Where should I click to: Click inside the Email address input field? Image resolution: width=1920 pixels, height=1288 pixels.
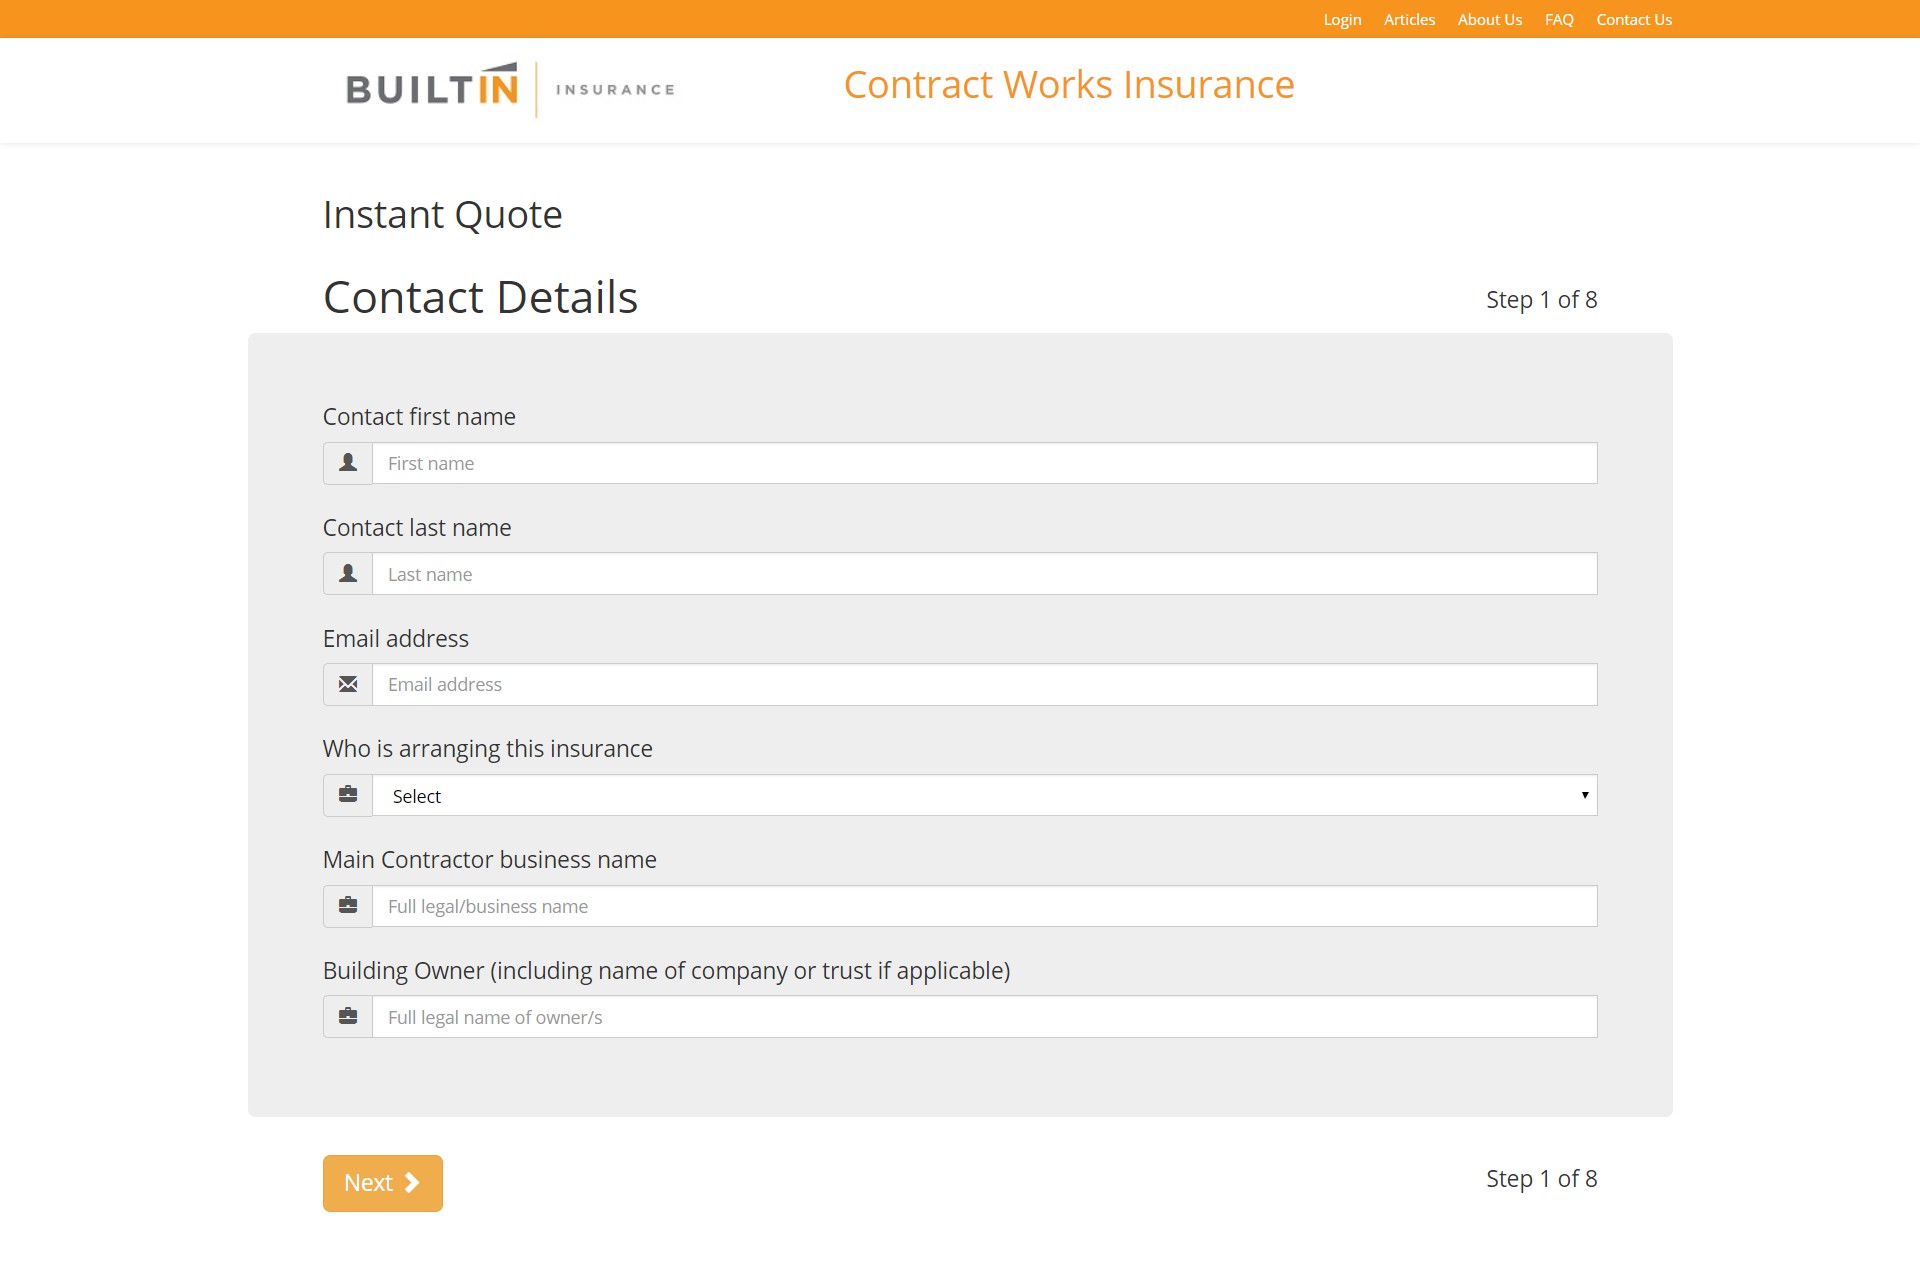point(984,684)
